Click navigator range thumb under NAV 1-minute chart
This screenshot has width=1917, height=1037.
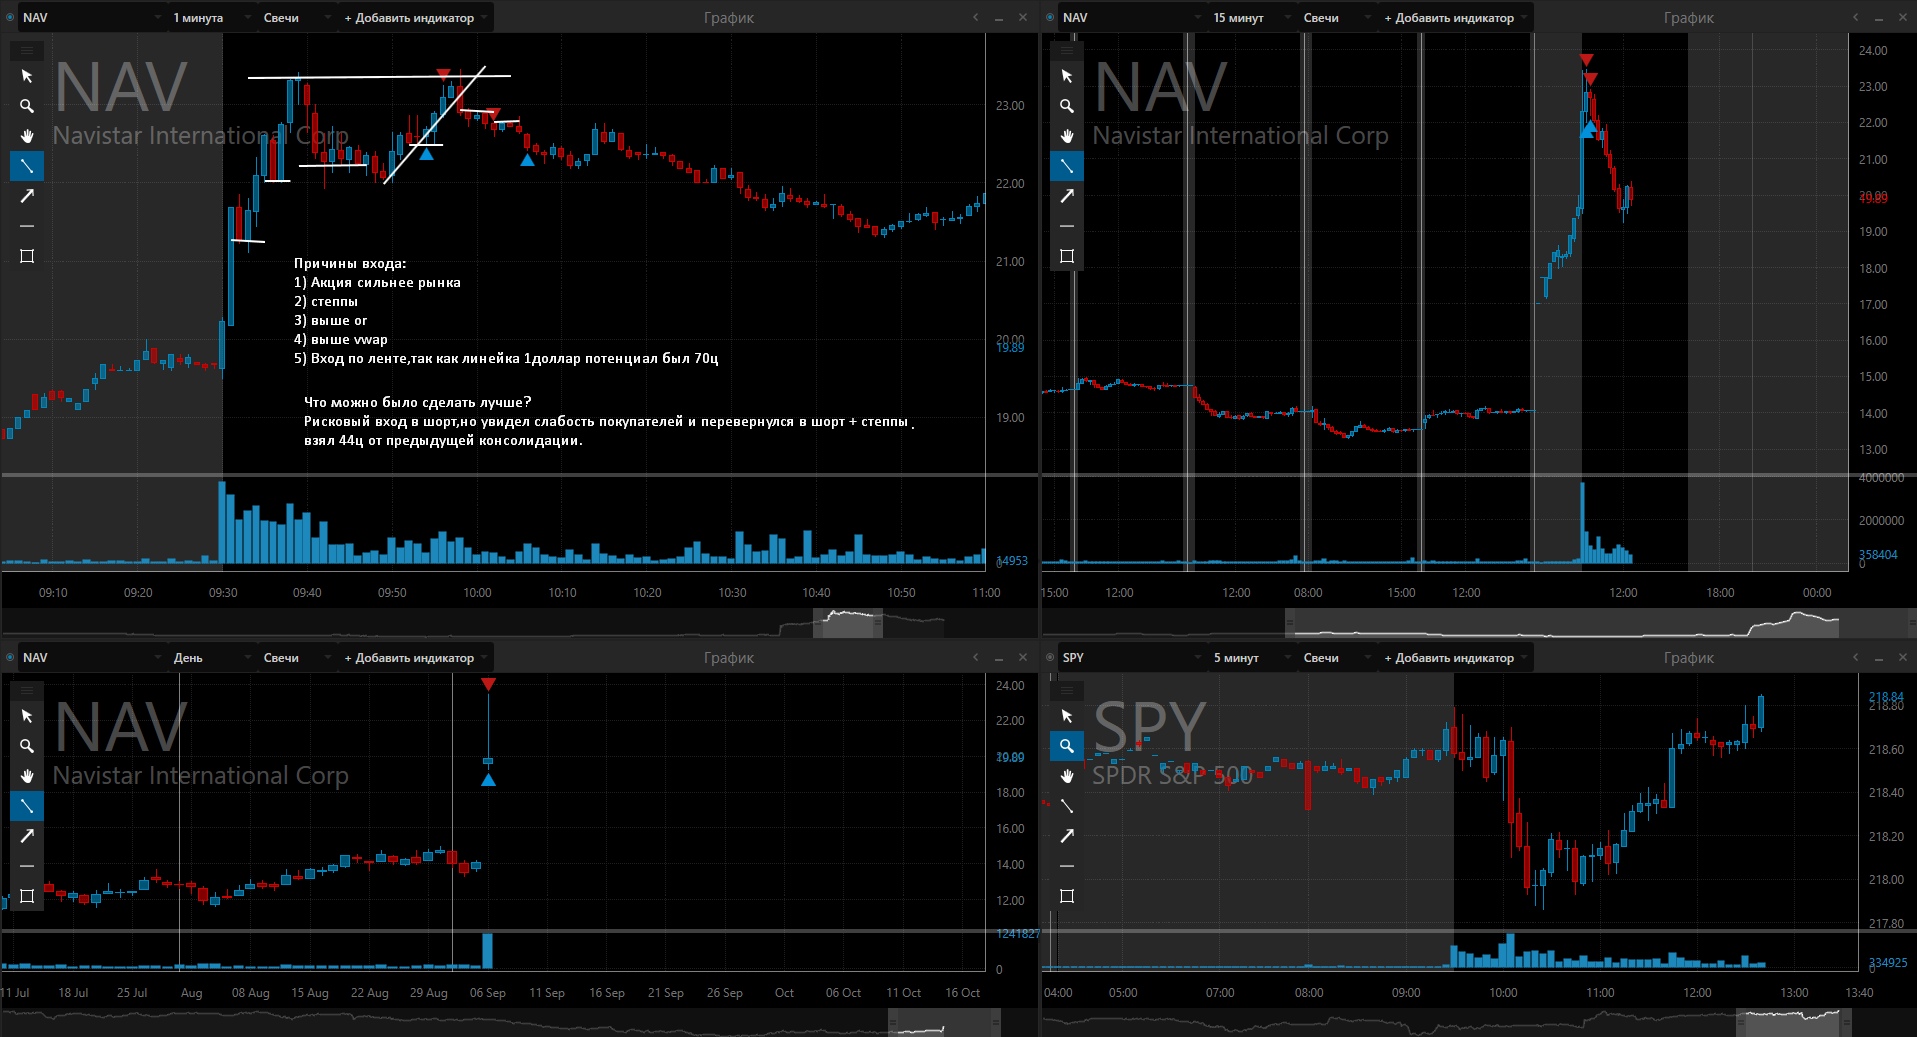click(848, 623)
